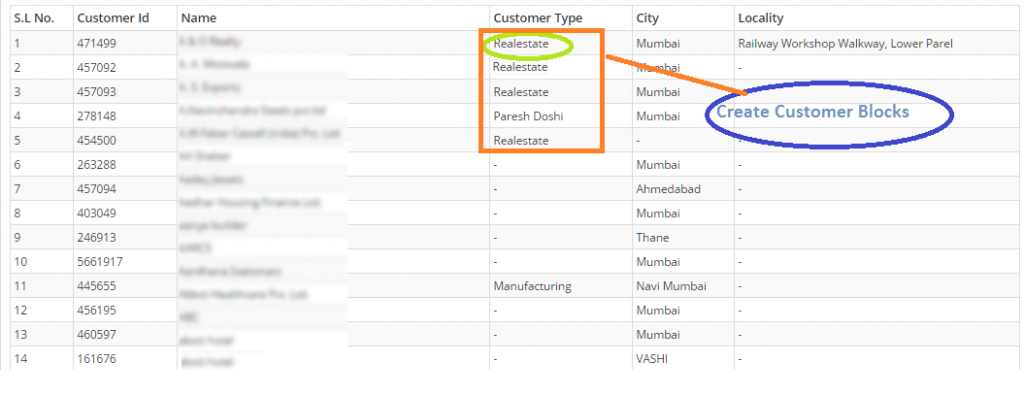Click the Navi Mumbai city cell
The width and height of the screenshot is (1024, 395).
point(671,286)
